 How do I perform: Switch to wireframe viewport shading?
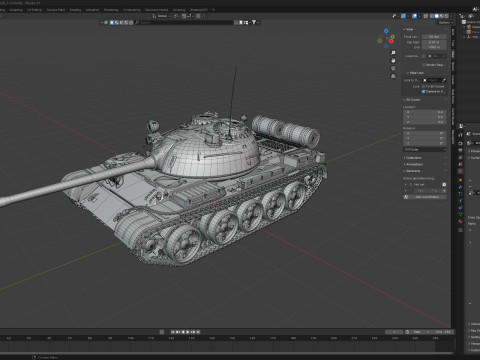click(x=432, y=16)
